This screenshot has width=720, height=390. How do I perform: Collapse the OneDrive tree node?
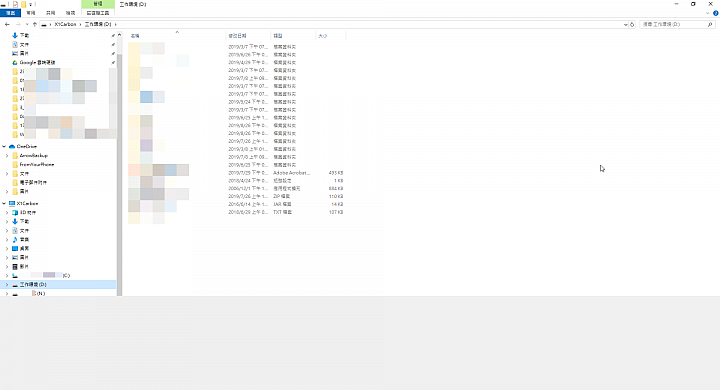(4, 147)
